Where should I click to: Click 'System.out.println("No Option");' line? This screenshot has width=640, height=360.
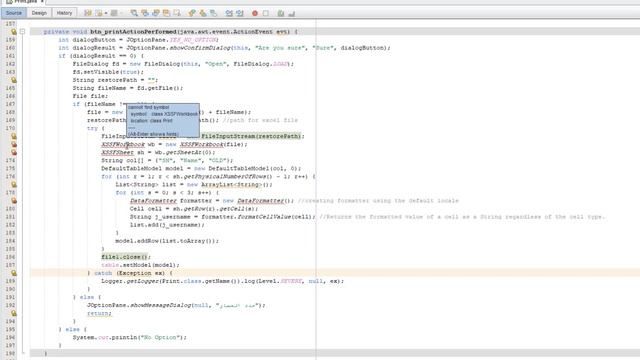click(x=130, y=338)
